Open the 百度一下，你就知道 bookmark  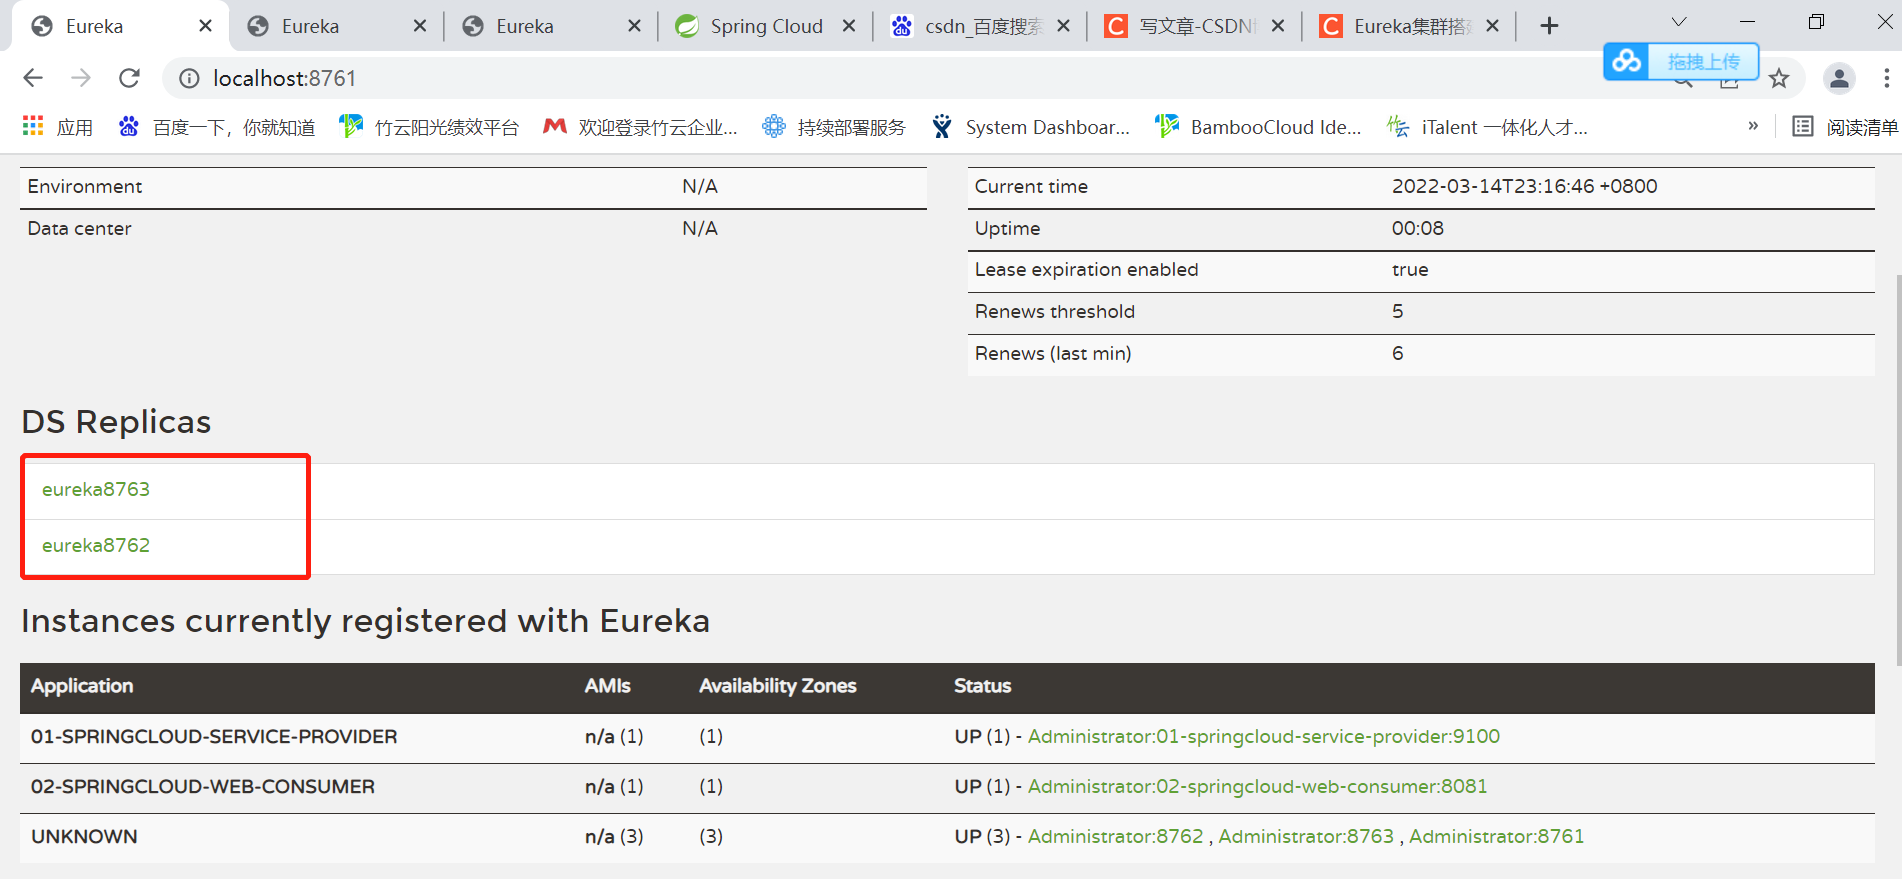(x=217, y=127)
